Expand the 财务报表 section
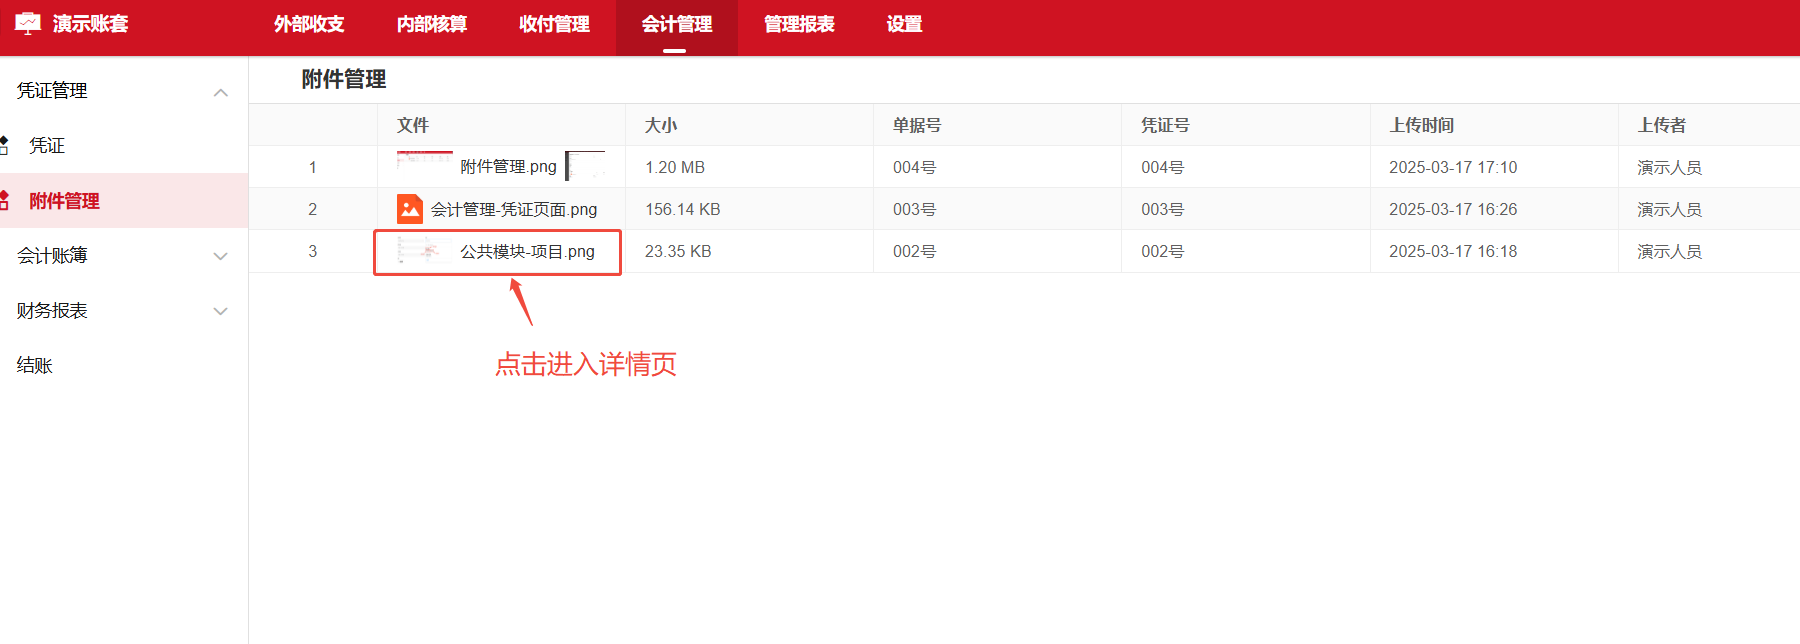 [221, 311]
